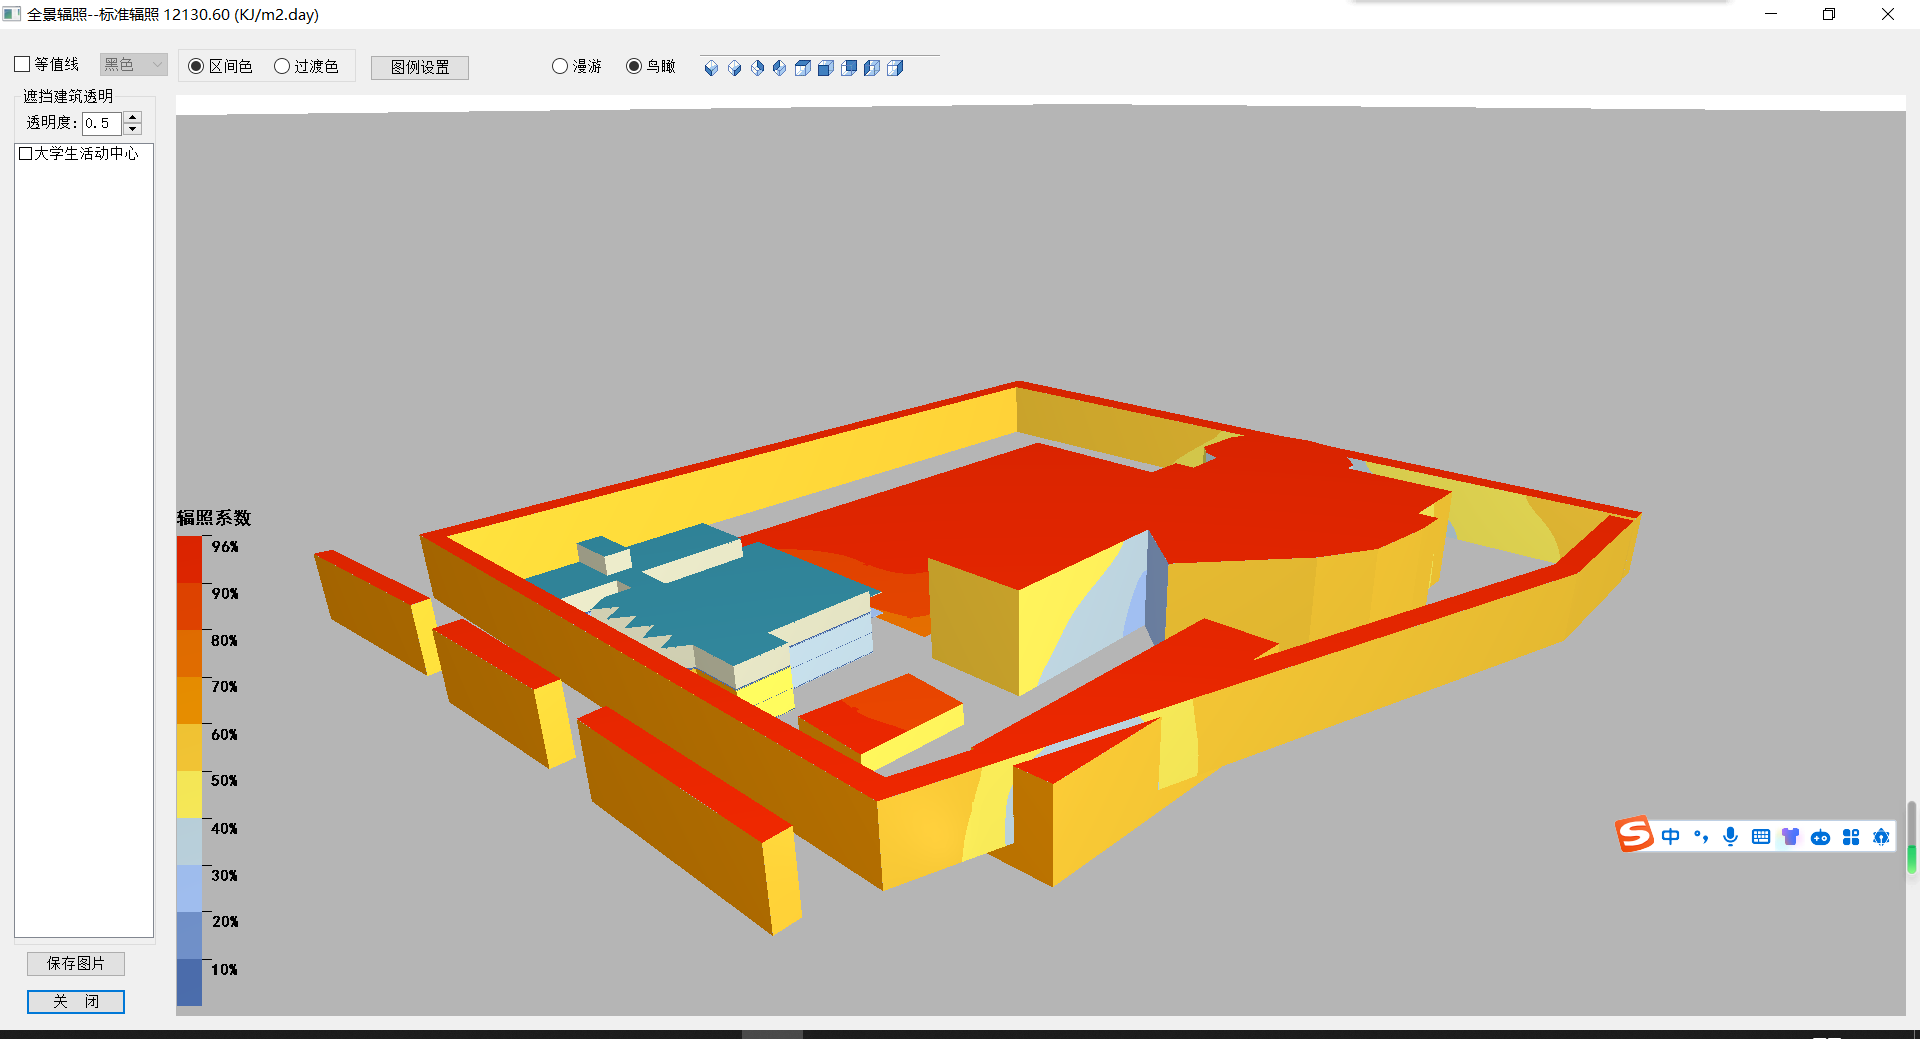
Task: Select the front view cube icon
Action: (826, 68)
